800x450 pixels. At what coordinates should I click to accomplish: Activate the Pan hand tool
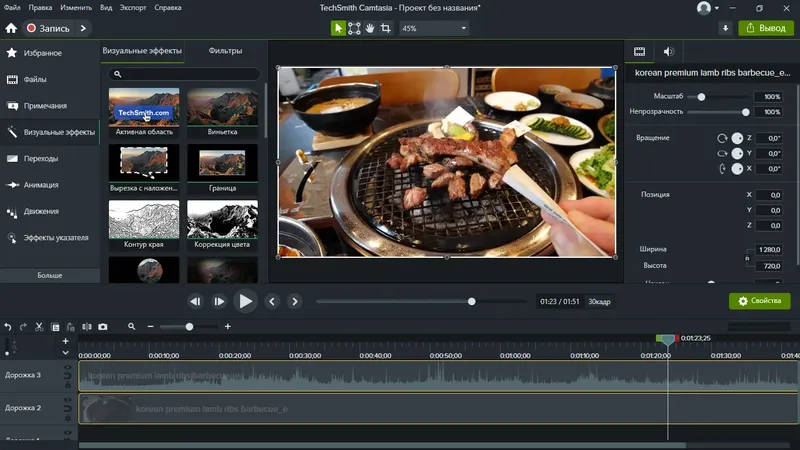tap(370, 28)
